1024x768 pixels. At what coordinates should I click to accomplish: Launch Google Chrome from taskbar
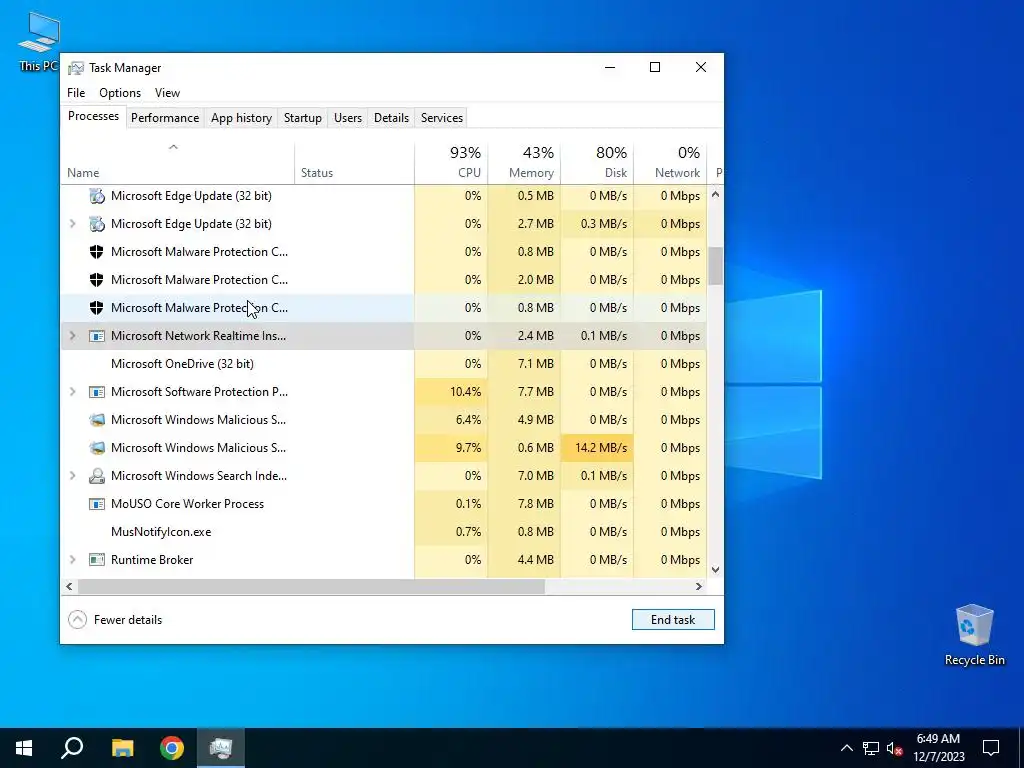point(172,748)
